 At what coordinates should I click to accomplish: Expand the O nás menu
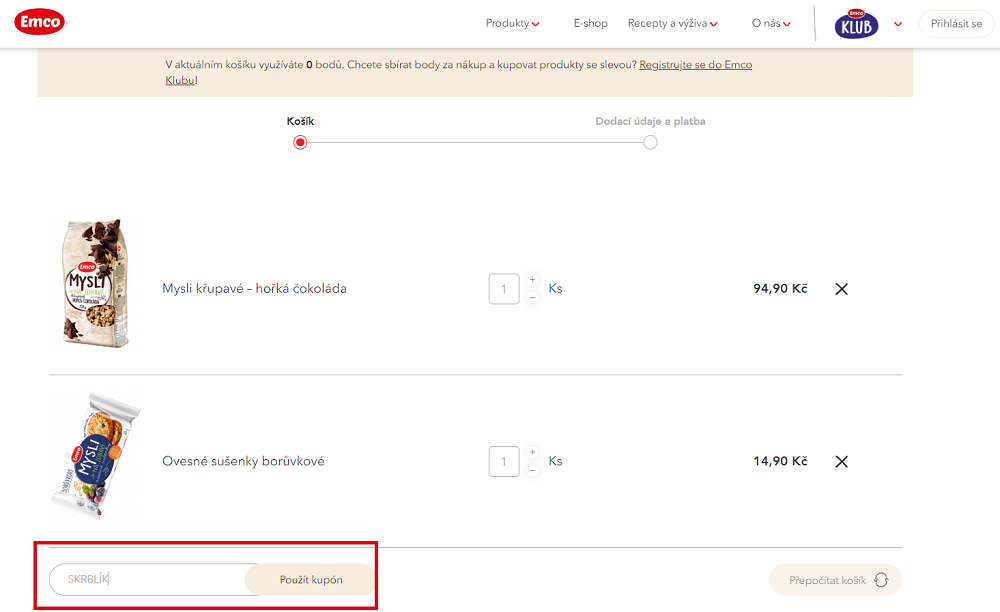click(x=771, y=24)
